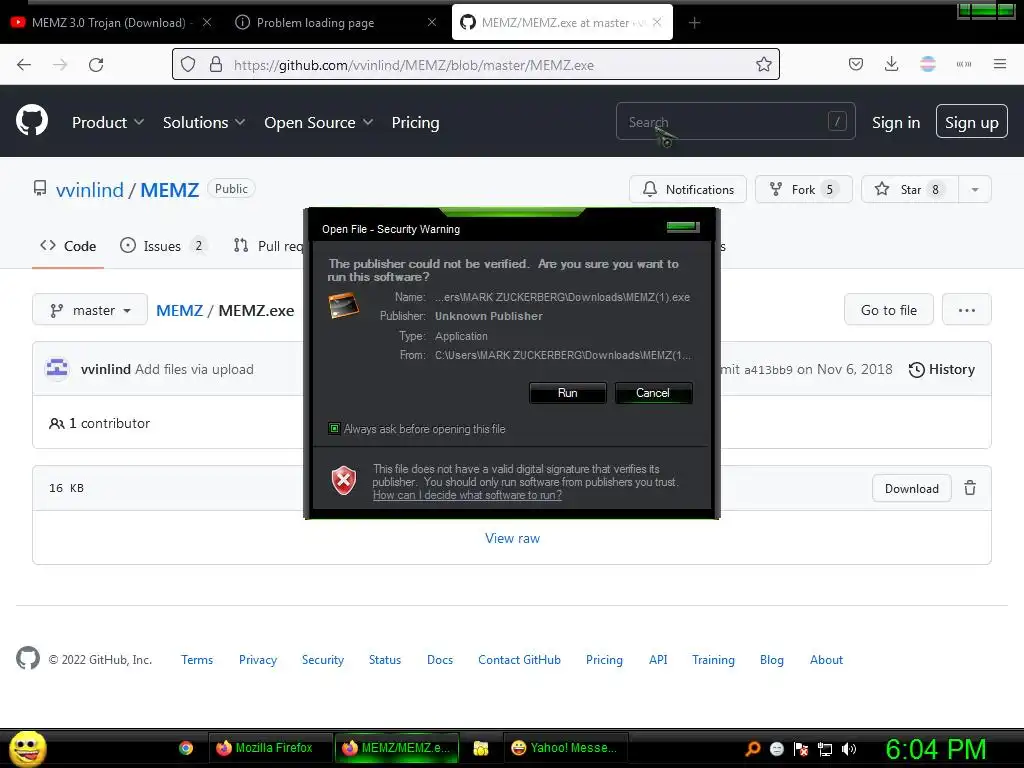Click the Contact GitHub footer link

519,660
